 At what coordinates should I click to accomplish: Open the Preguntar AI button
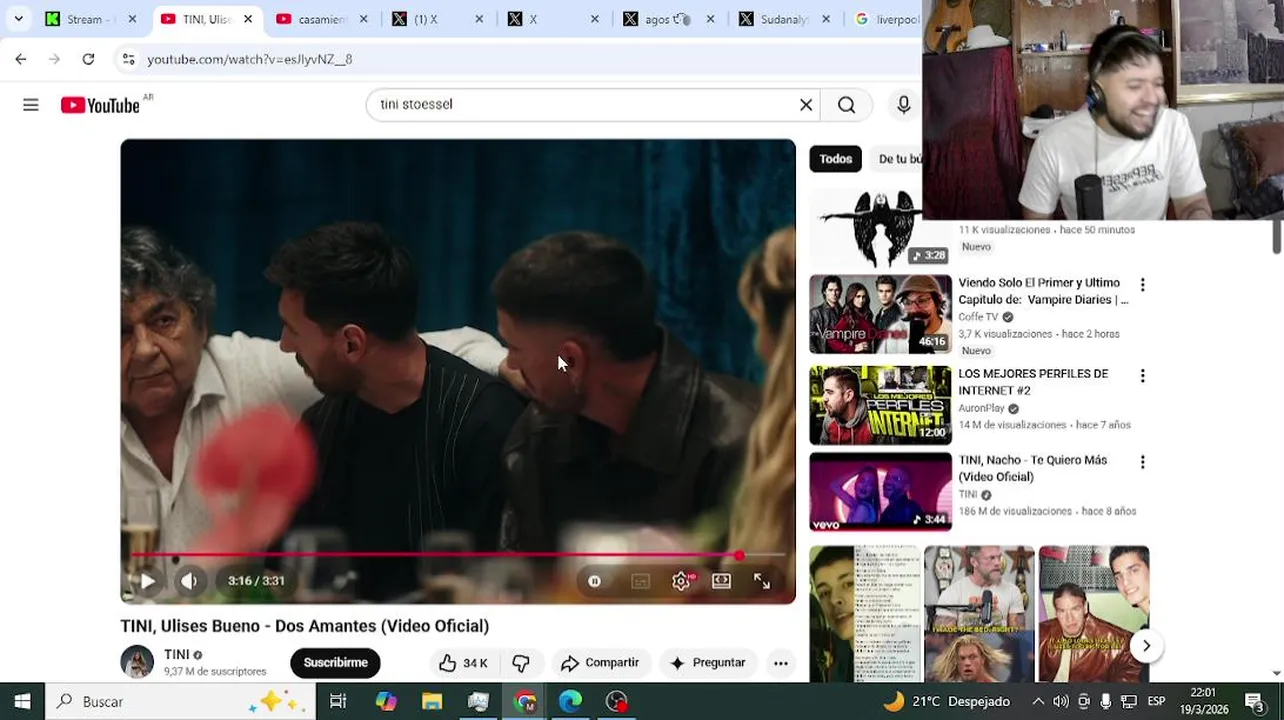[x=708, y=663]
